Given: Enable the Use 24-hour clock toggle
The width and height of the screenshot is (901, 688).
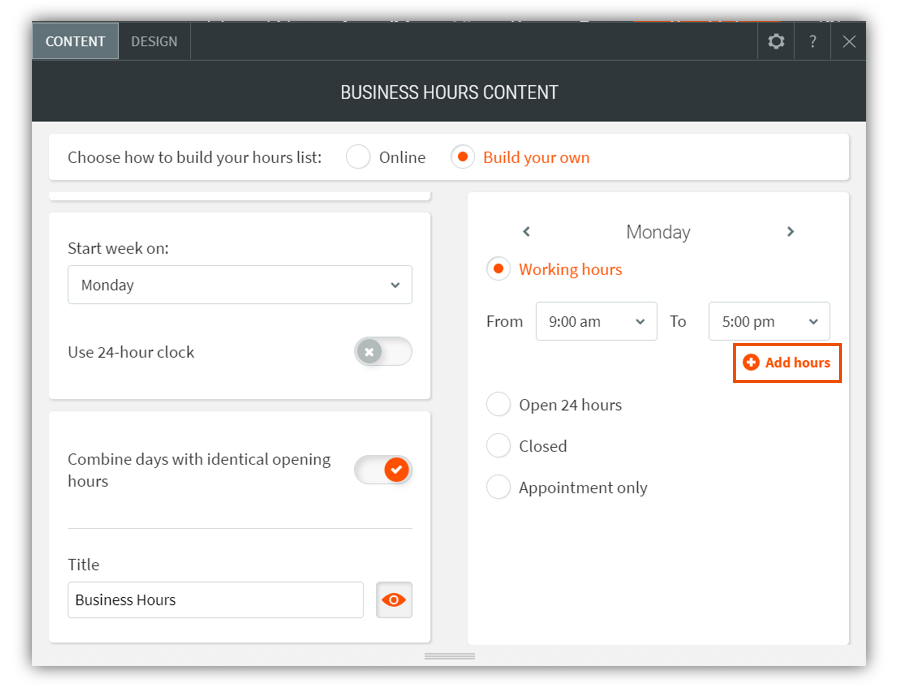Looking at the screenshot, I should [x=383, y=352].
